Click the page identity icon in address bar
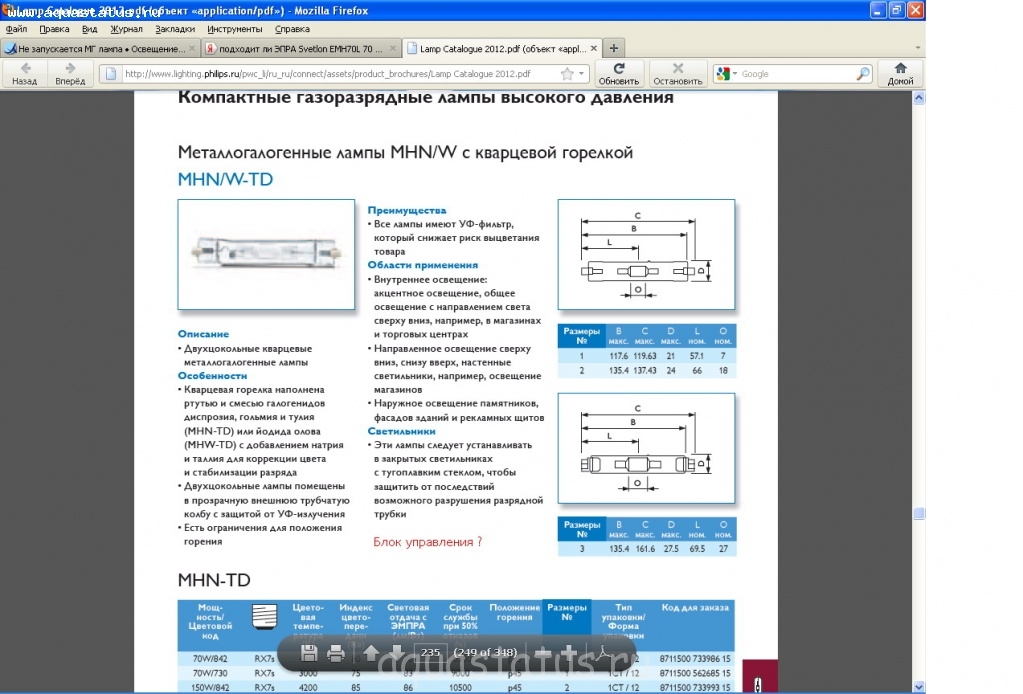The image size is (1023, 694). point(111,74)
